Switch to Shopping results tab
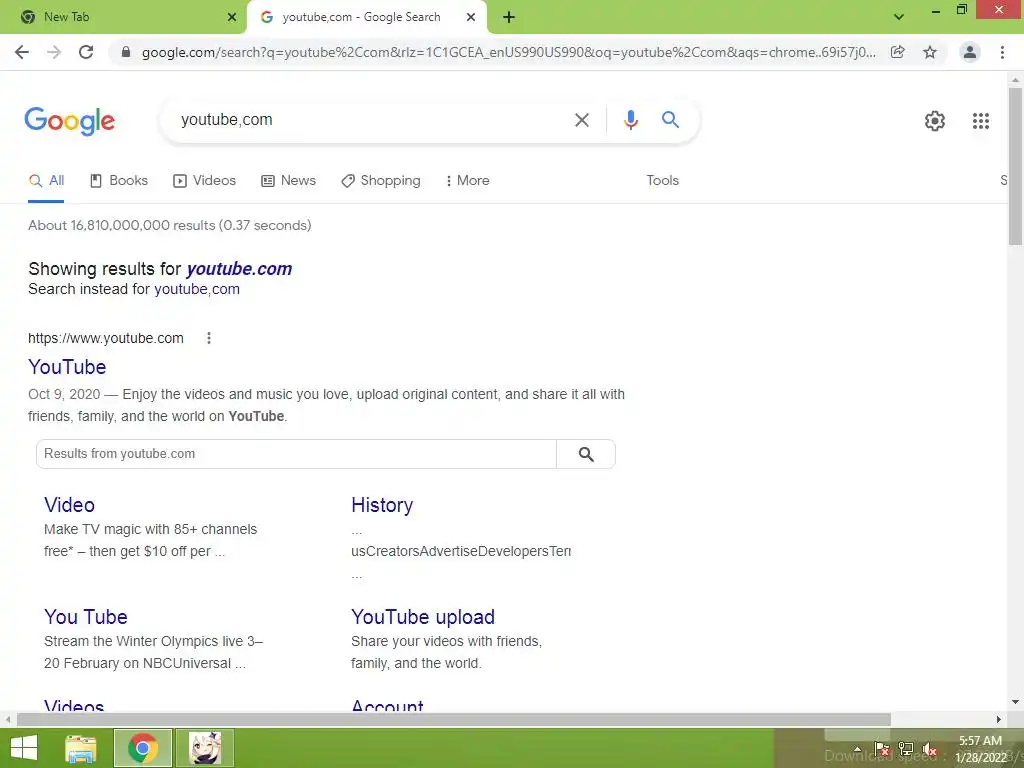The width and height of the screenshot is (1024, 768). 381,181
